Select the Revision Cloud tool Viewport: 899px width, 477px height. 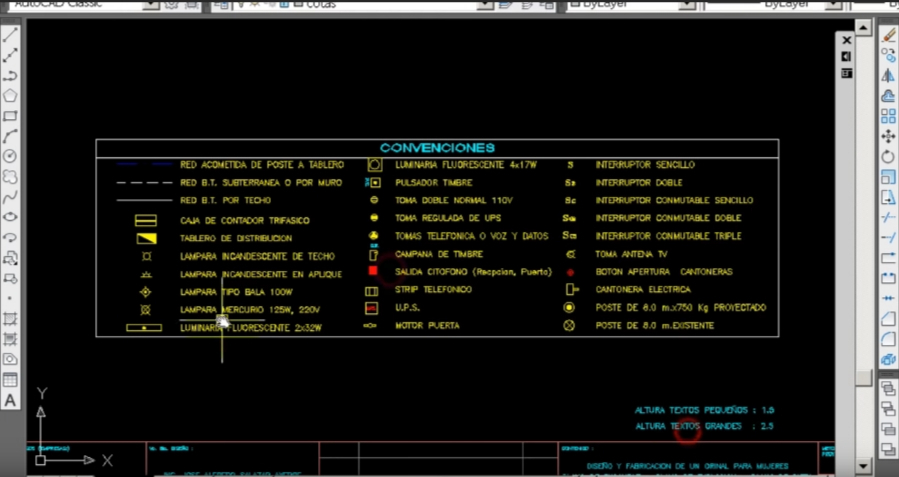10,177
